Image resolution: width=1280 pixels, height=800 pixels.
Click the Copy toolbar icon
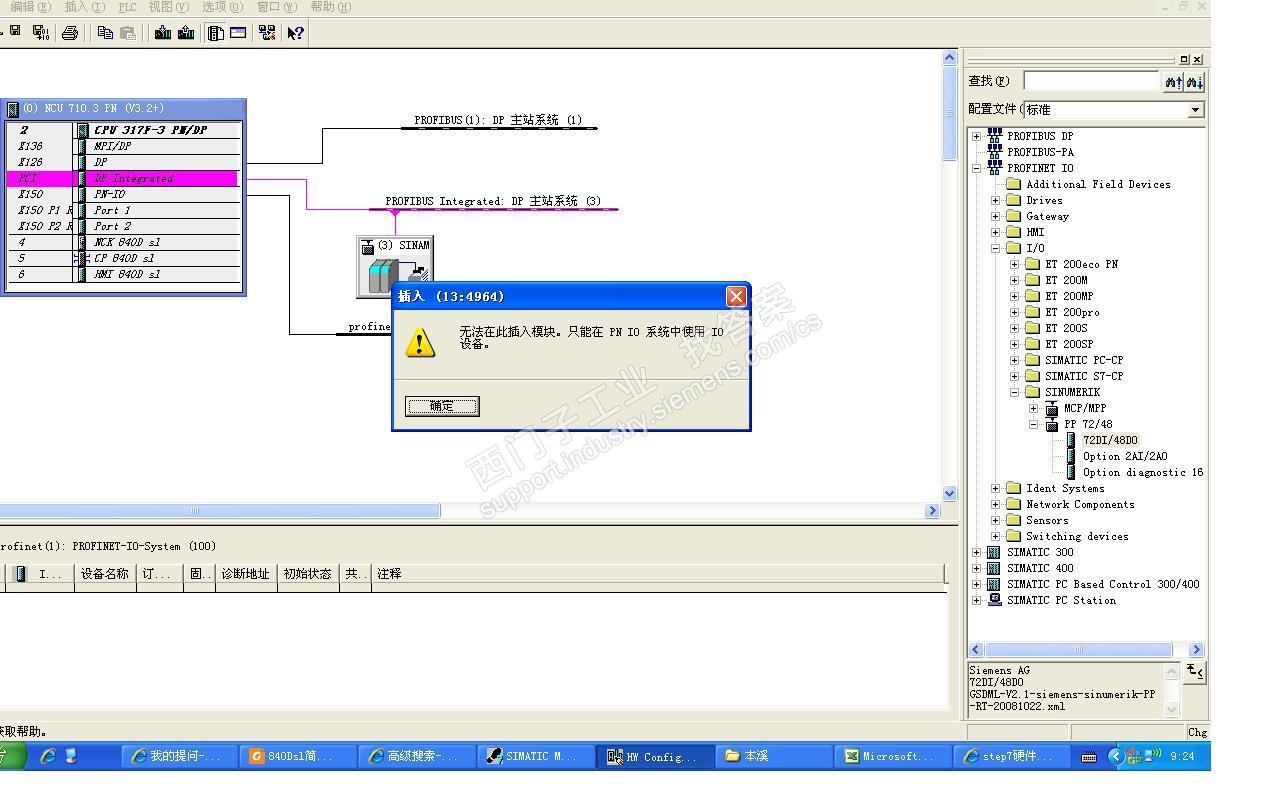(x=106, y=32)
